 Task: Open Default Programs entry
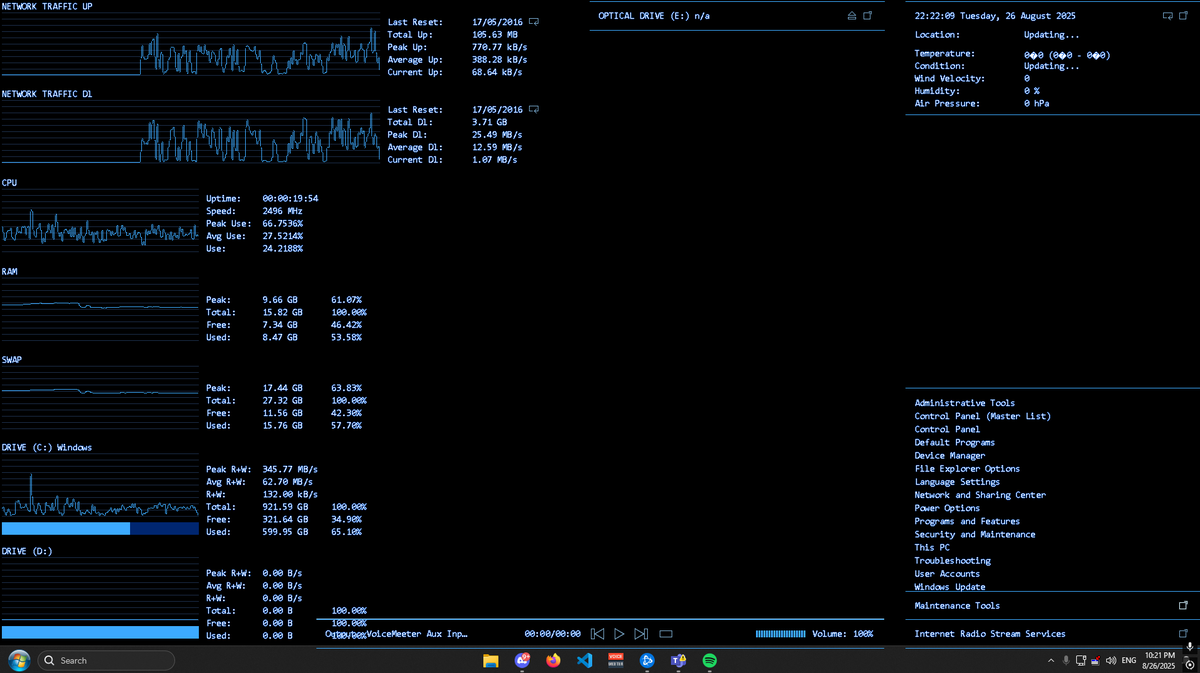coord(954,442)
